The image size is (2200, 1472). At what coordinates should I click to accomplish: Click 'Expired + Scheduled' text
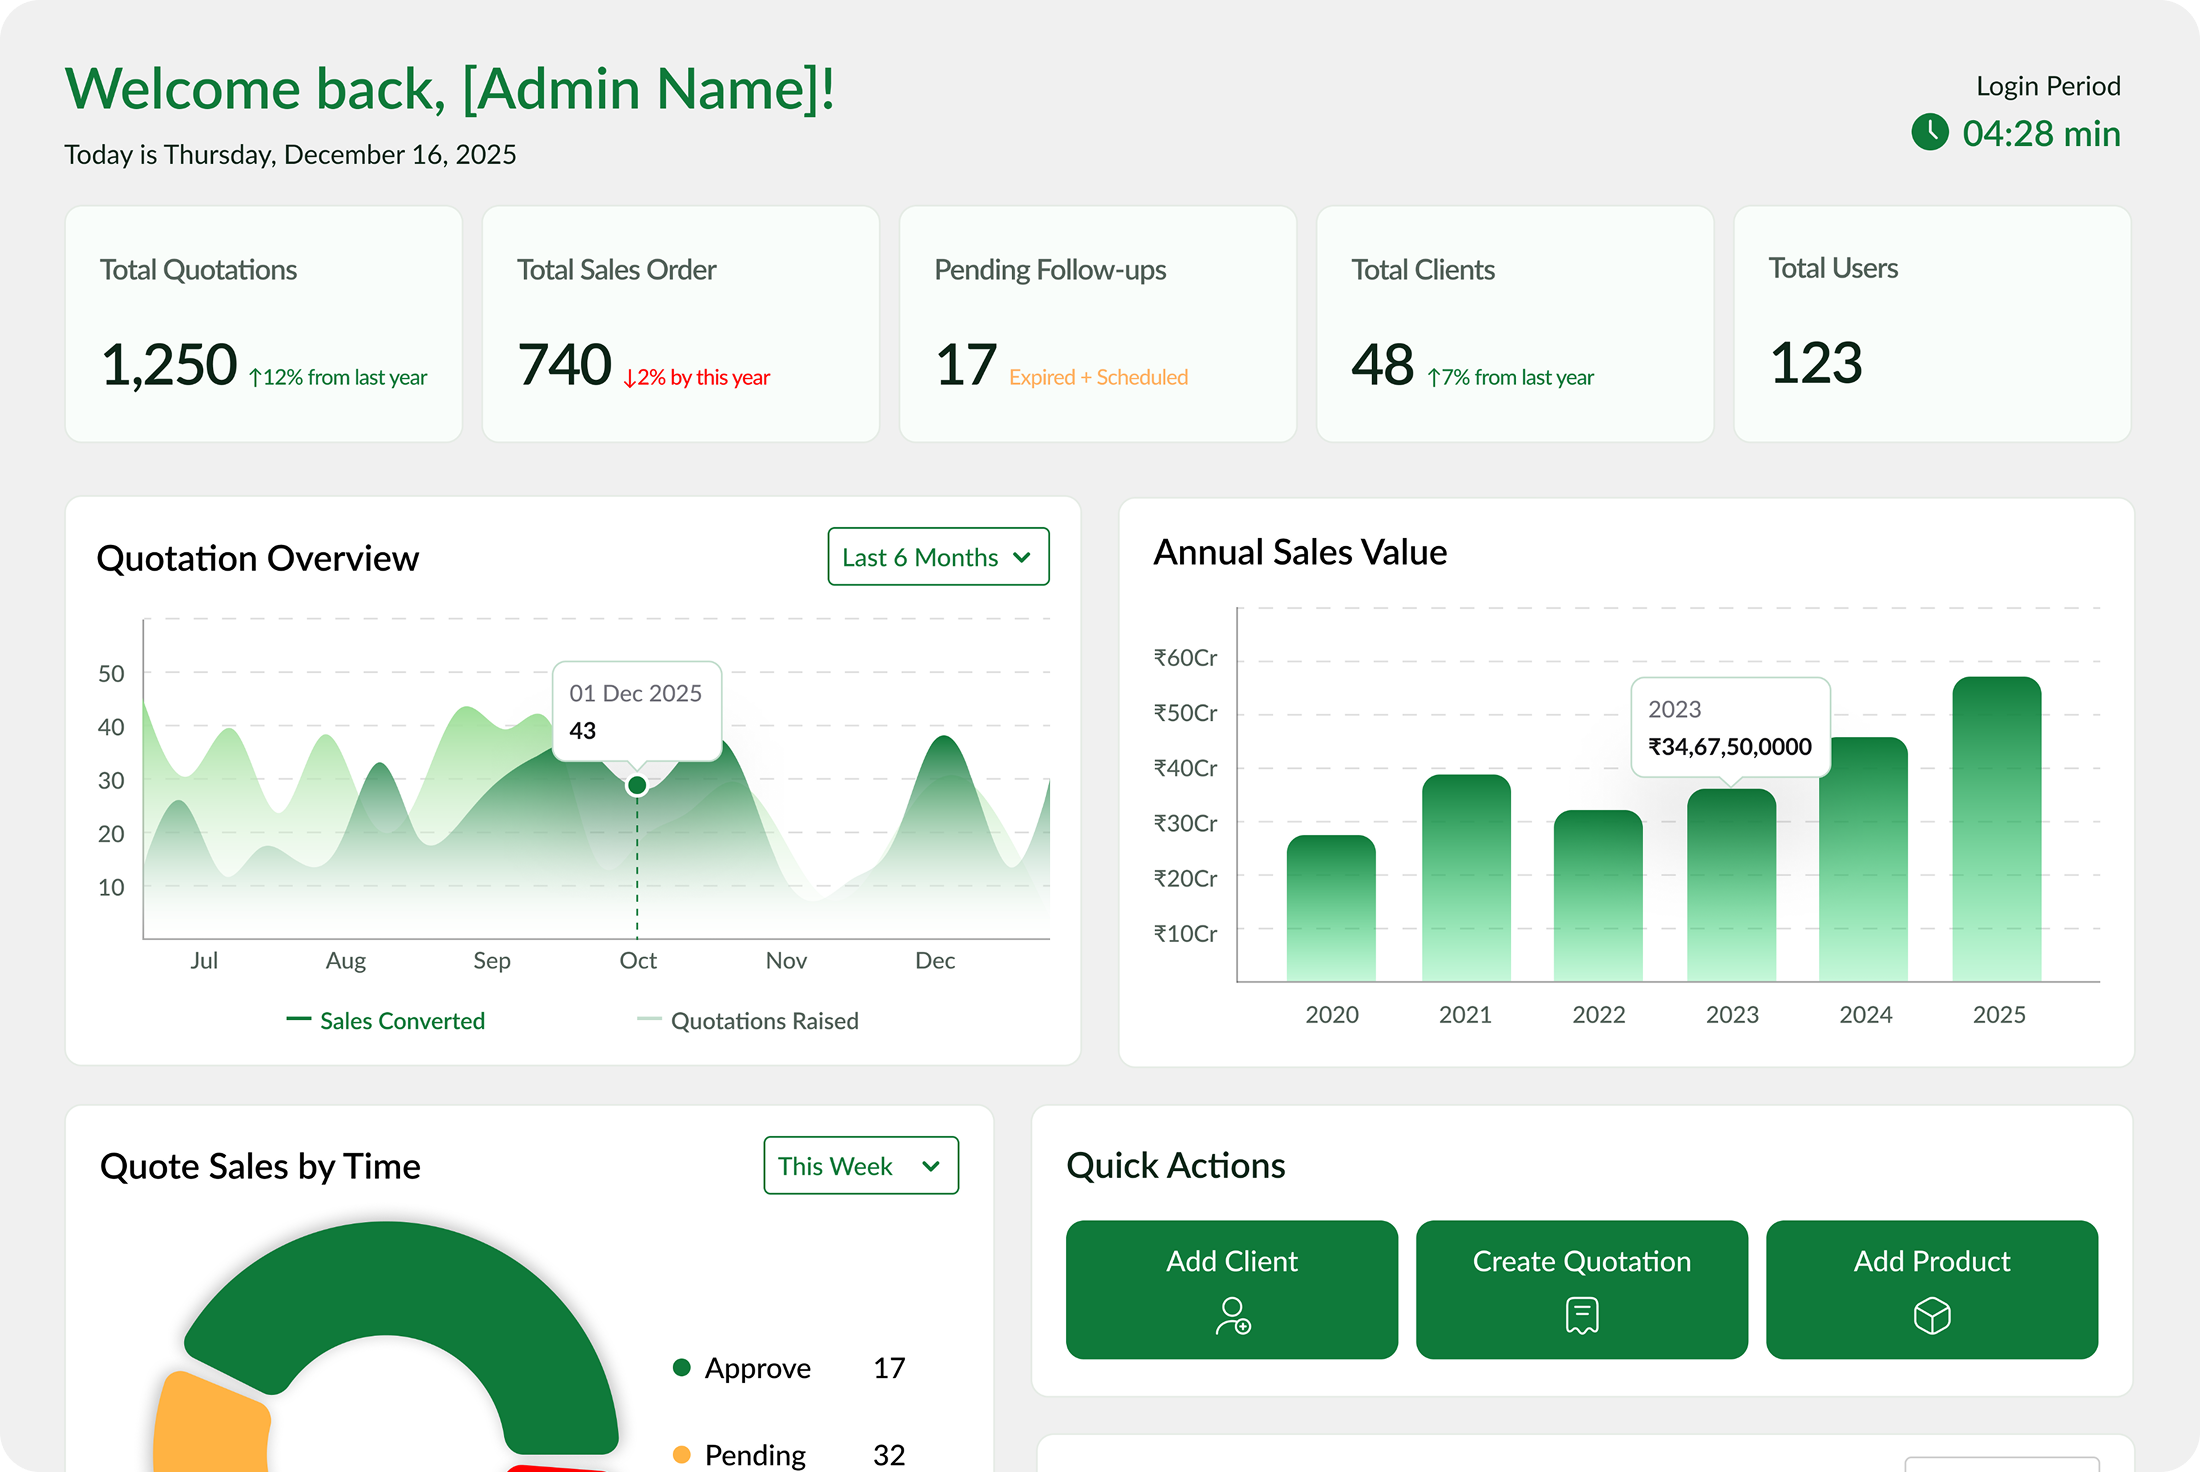(x=1098, y=377)
